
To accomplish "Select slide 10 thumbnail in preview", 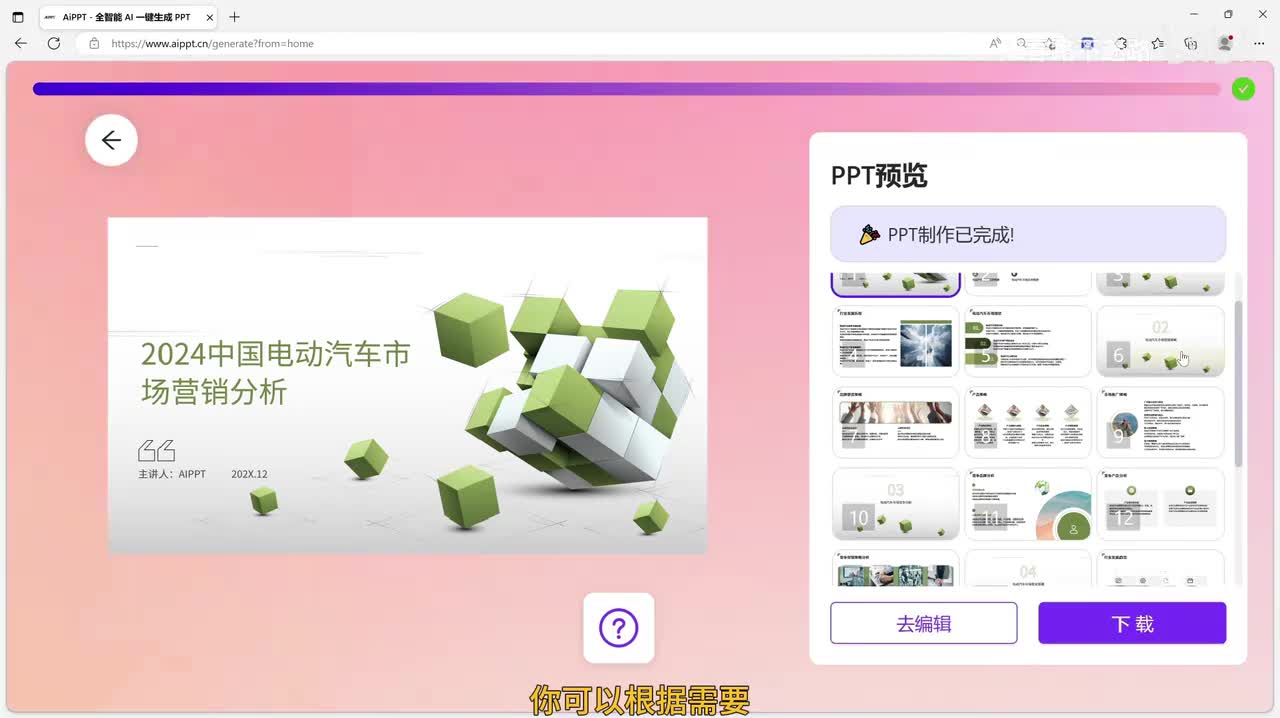I will [895, 504].
